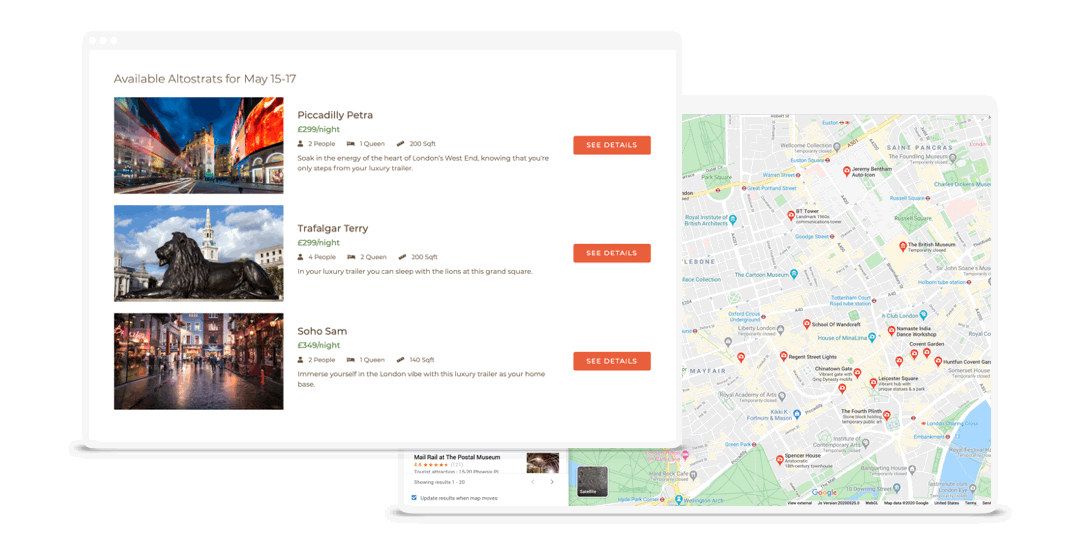Click the £349/night price on Soho Sam

pos(318,345)
